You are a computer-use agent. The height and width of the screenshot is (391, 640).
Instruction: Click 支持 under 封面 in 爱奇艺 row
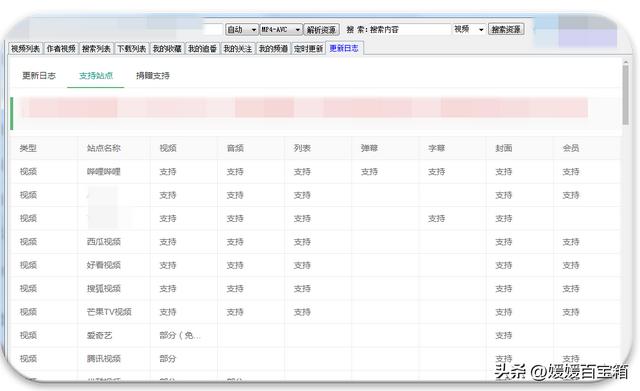(x=504, y=335)
